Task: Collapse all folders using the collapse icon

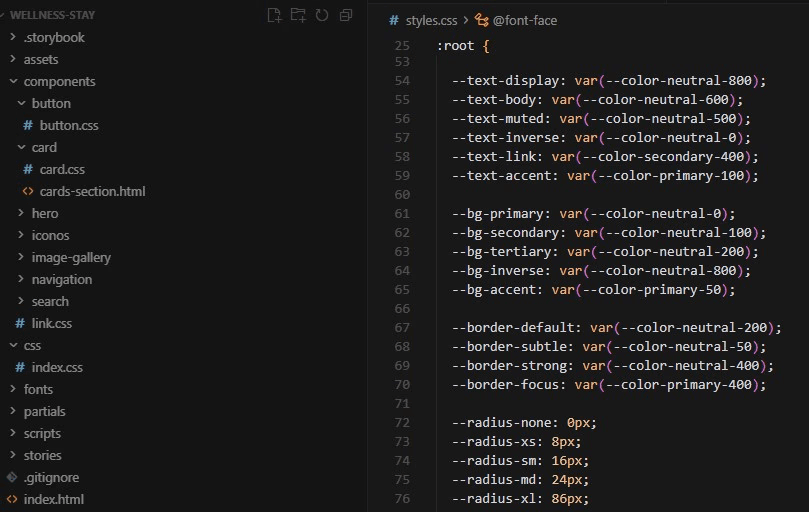Action: click(x=346, y=15)
